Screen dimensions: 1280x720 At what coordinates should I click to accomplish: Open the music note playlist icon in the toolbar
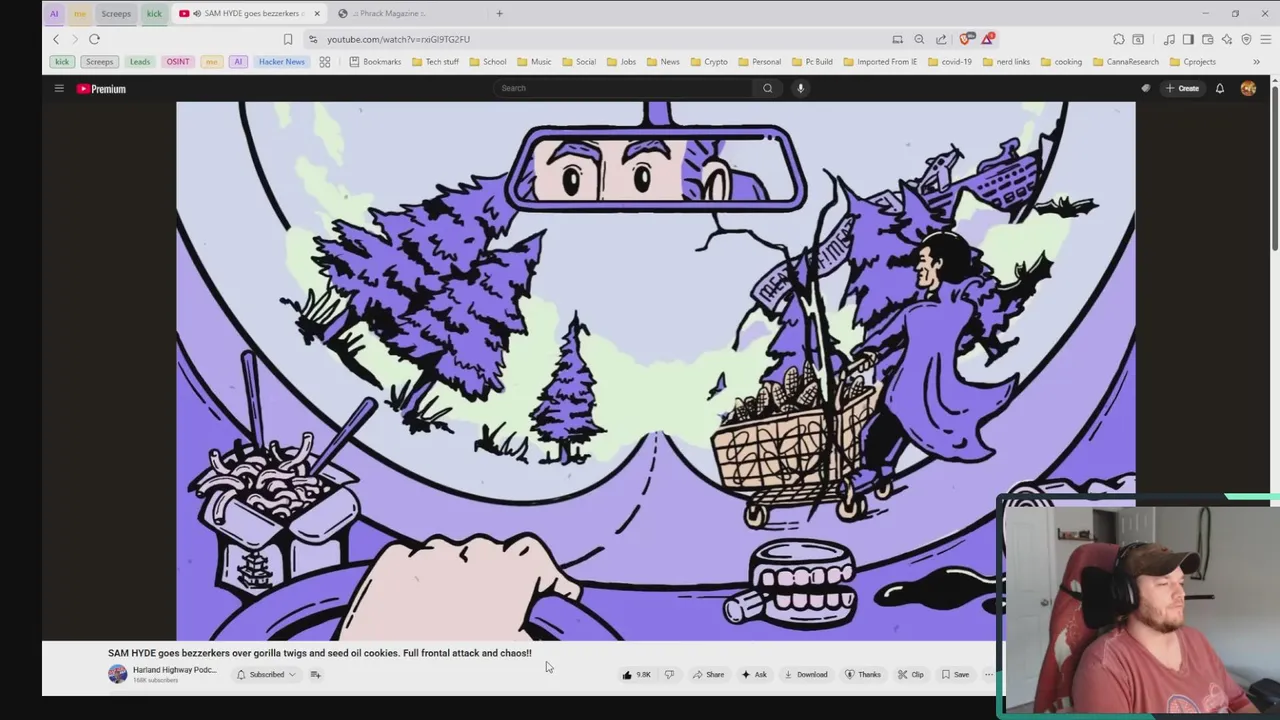pos(1169,39)
